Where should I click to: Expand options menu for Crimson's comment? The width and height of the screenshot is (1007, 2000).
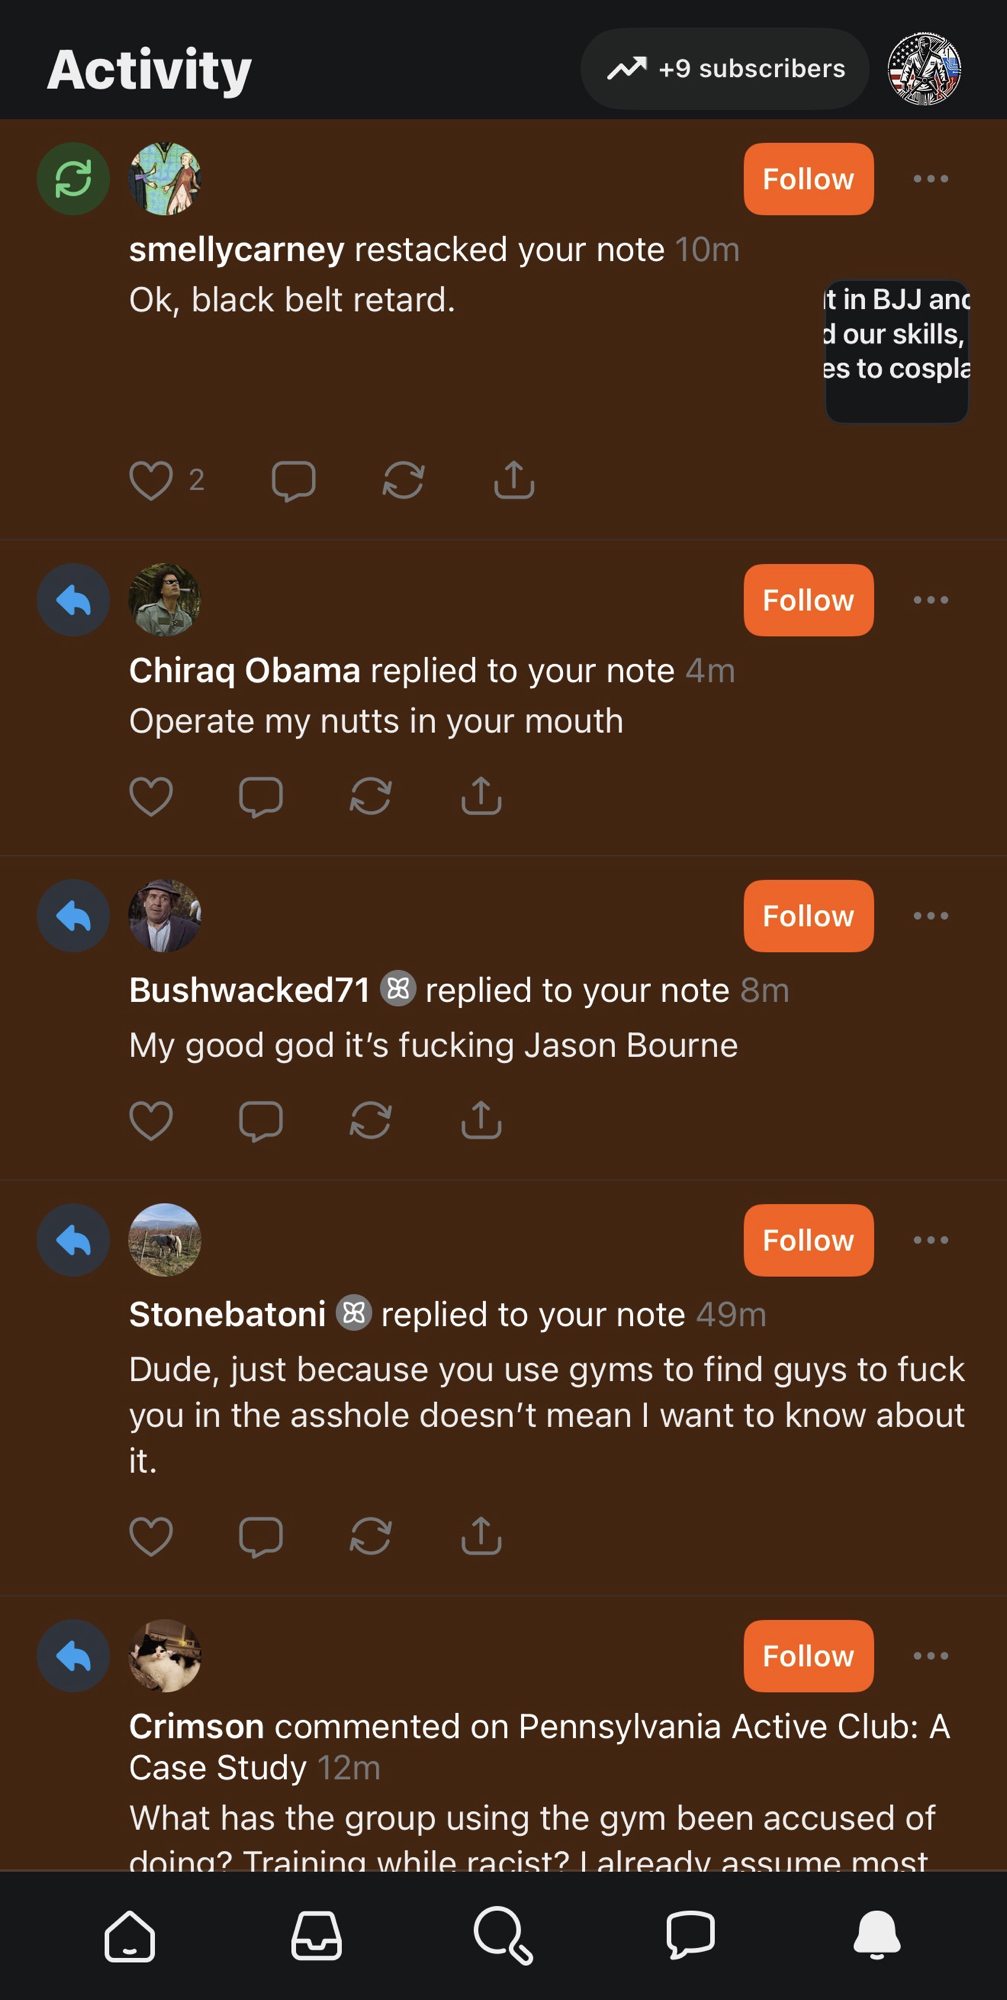pos(930,1656)
